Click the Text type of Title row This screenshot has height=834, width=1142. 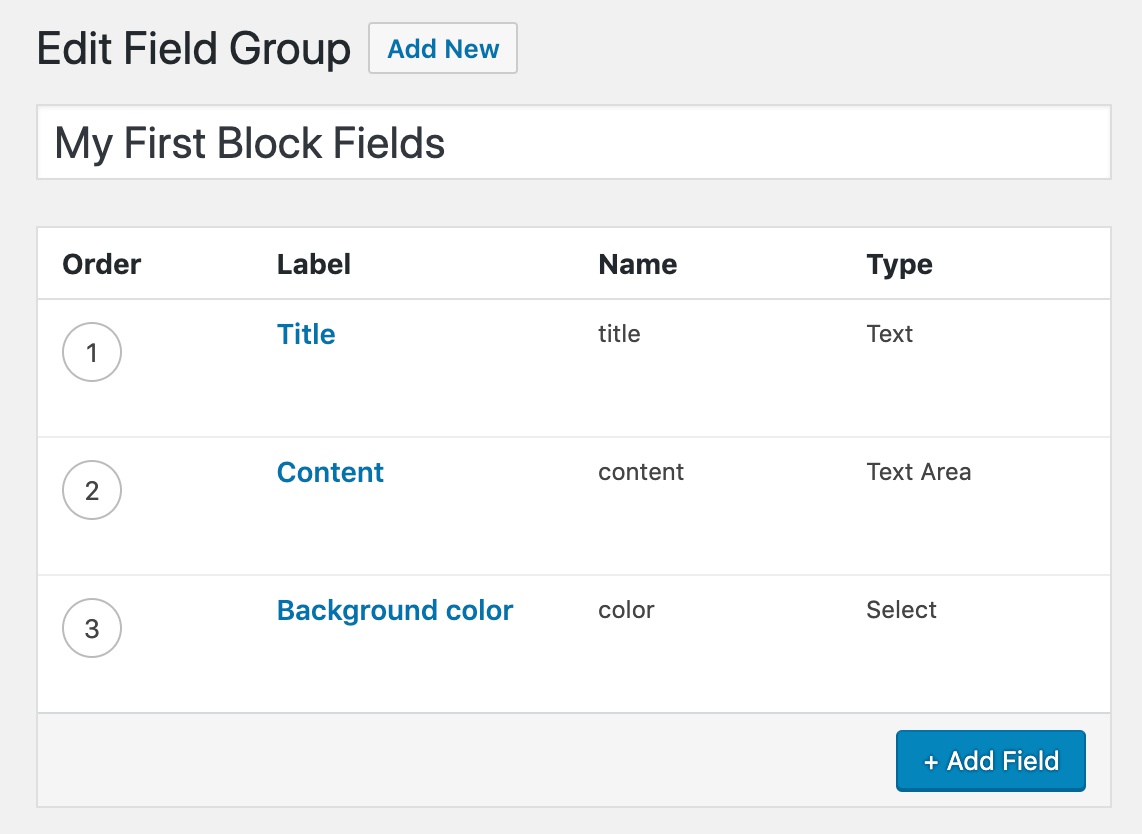coord(889,334)
